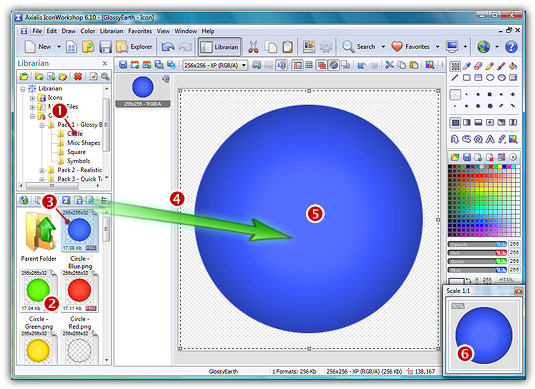Click the Search button
Screen dimensions: 535x389
[359, 47]
